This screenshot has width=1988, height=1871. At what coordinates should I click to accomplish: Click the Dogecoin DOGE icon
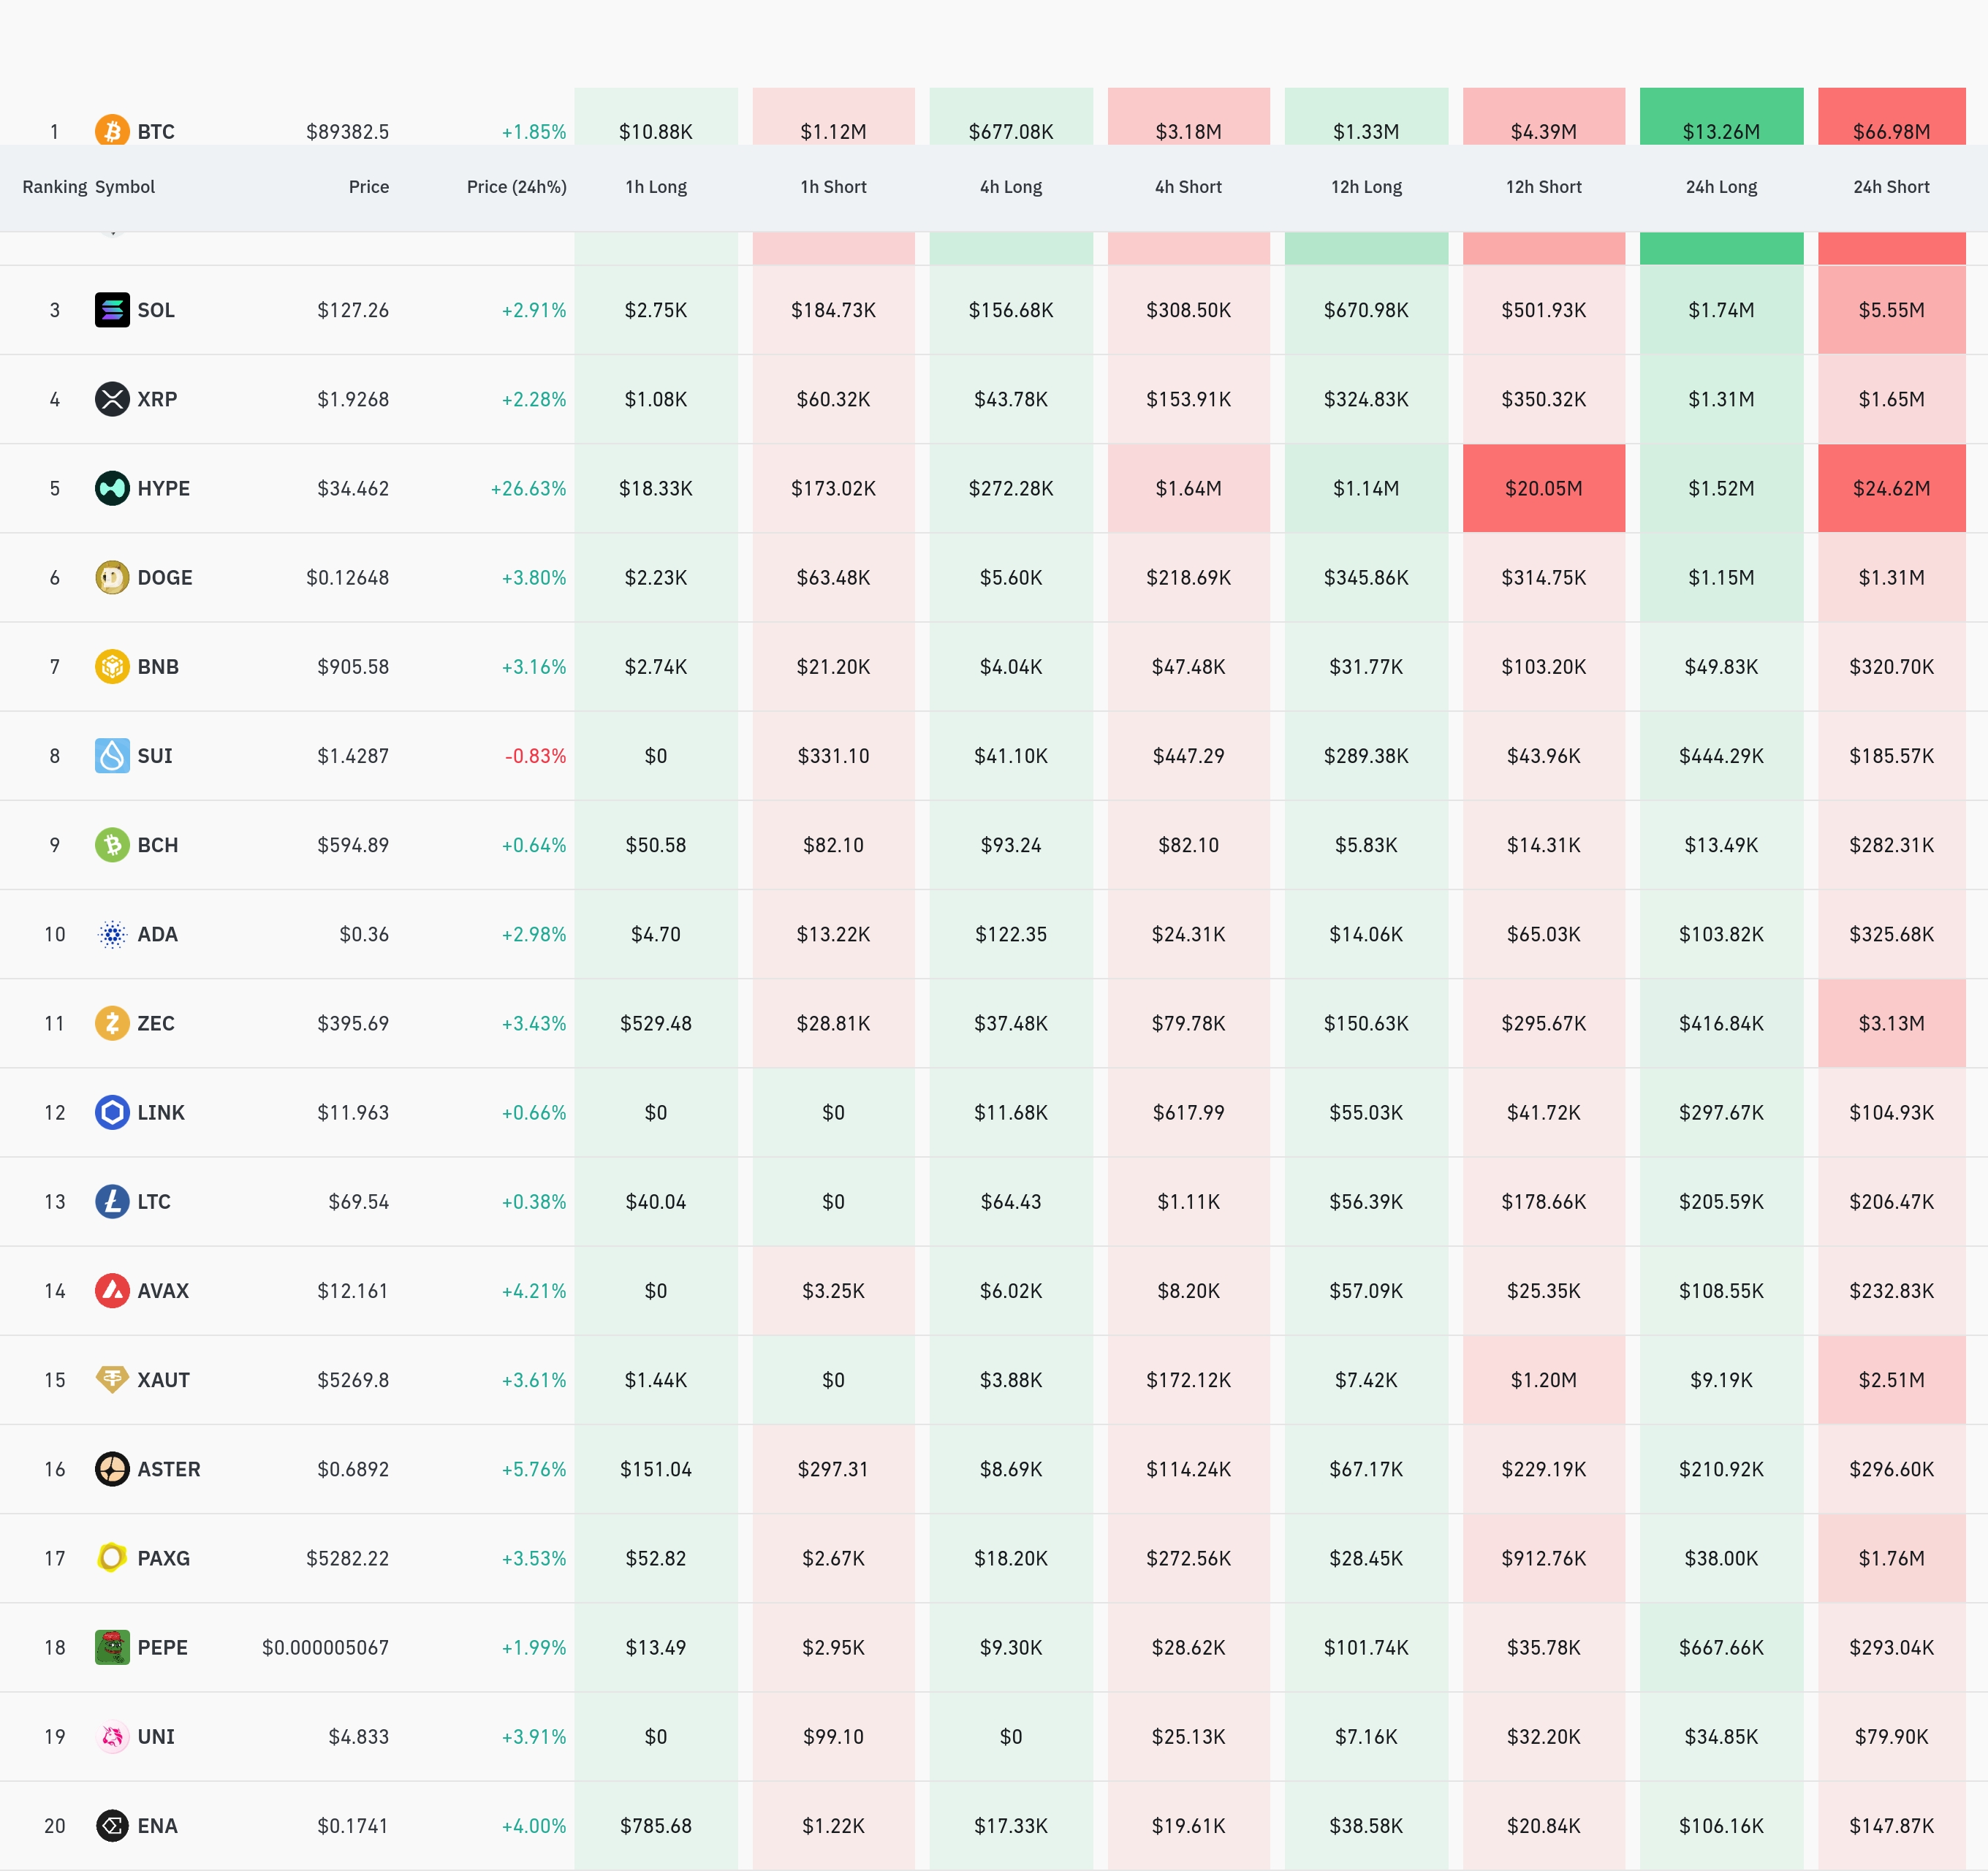point(112,577)
